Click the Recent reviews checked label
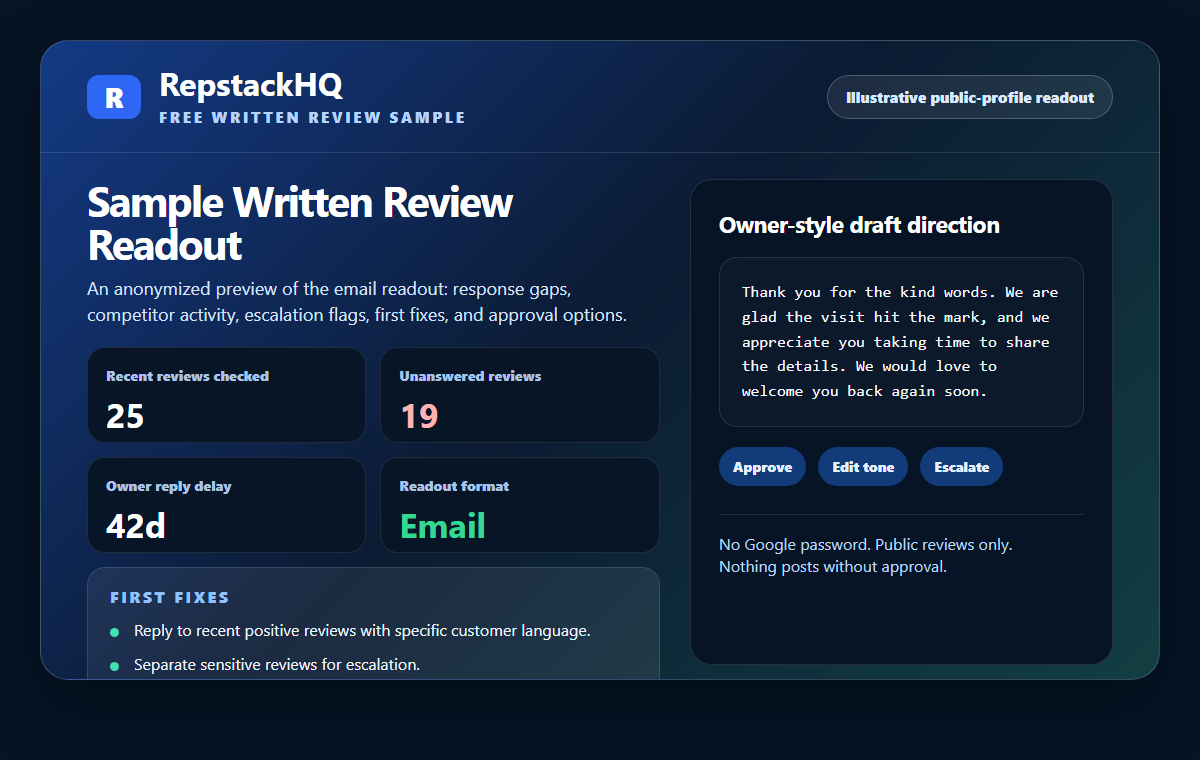1200x760 pixels. (187, 376)
